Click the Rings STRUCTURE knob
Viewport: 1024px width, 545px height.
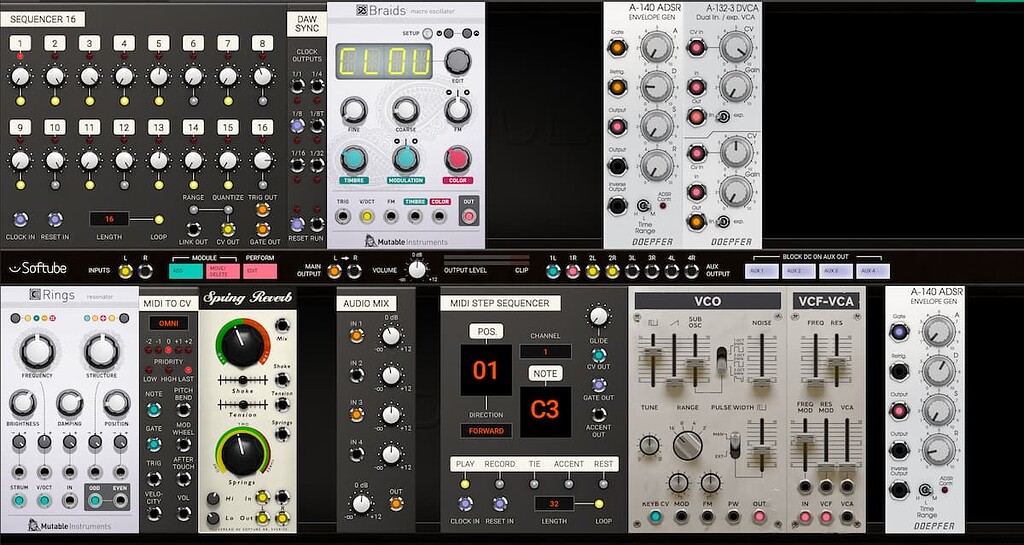(x=102, y=351)
